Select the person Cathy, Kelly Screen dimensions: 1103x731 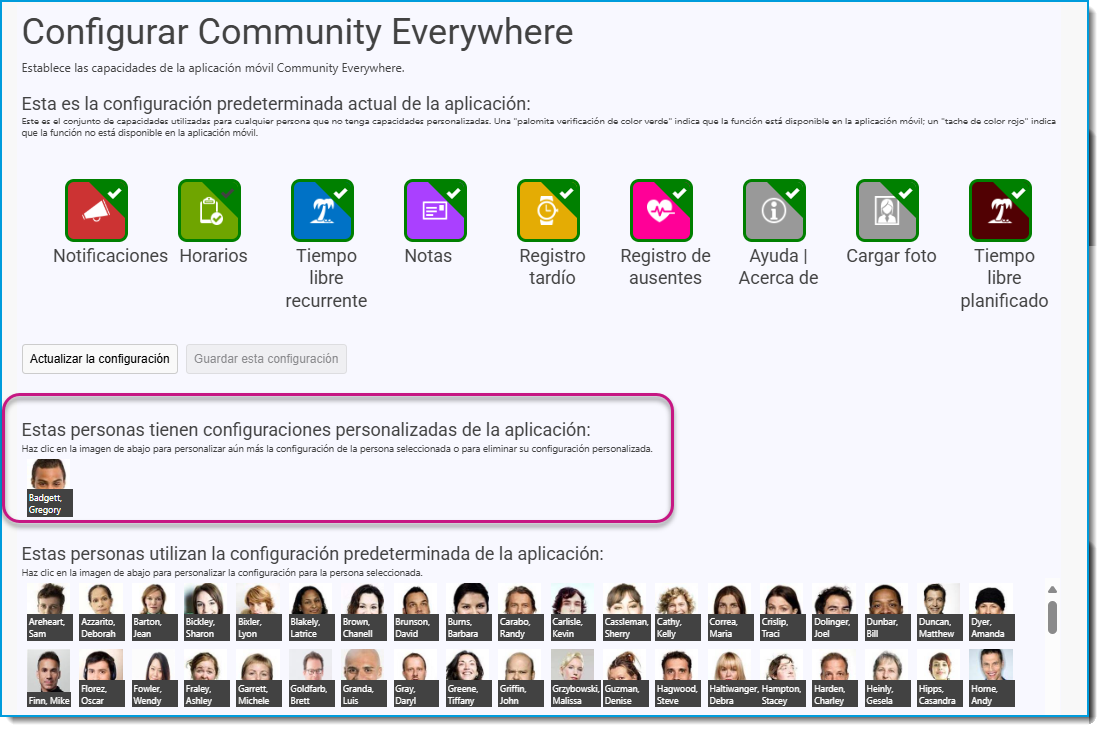click(677, 611)
